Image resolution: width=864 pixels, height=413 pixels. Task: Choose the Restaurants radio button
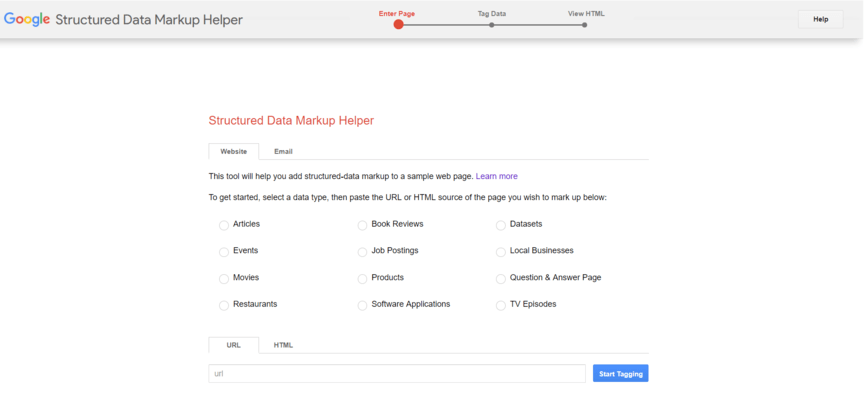224,305
